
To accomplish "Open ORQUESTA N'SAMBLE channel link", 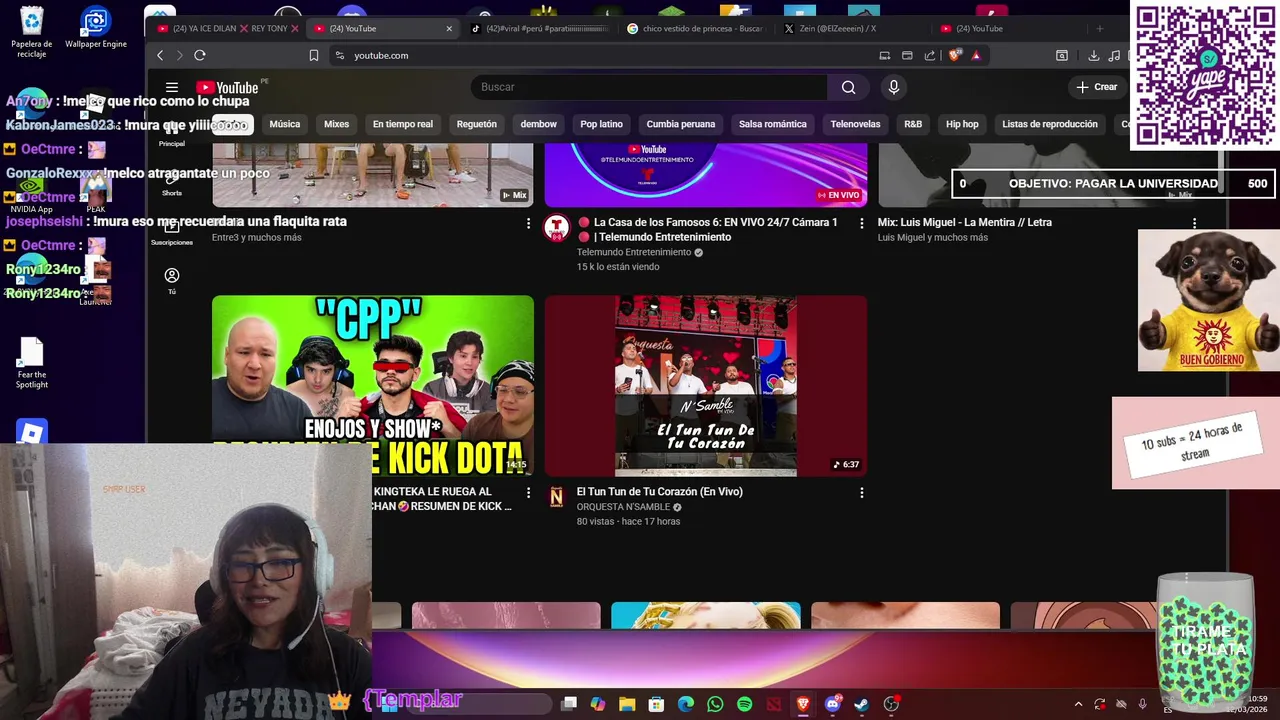I will click(x=623, y=507).
